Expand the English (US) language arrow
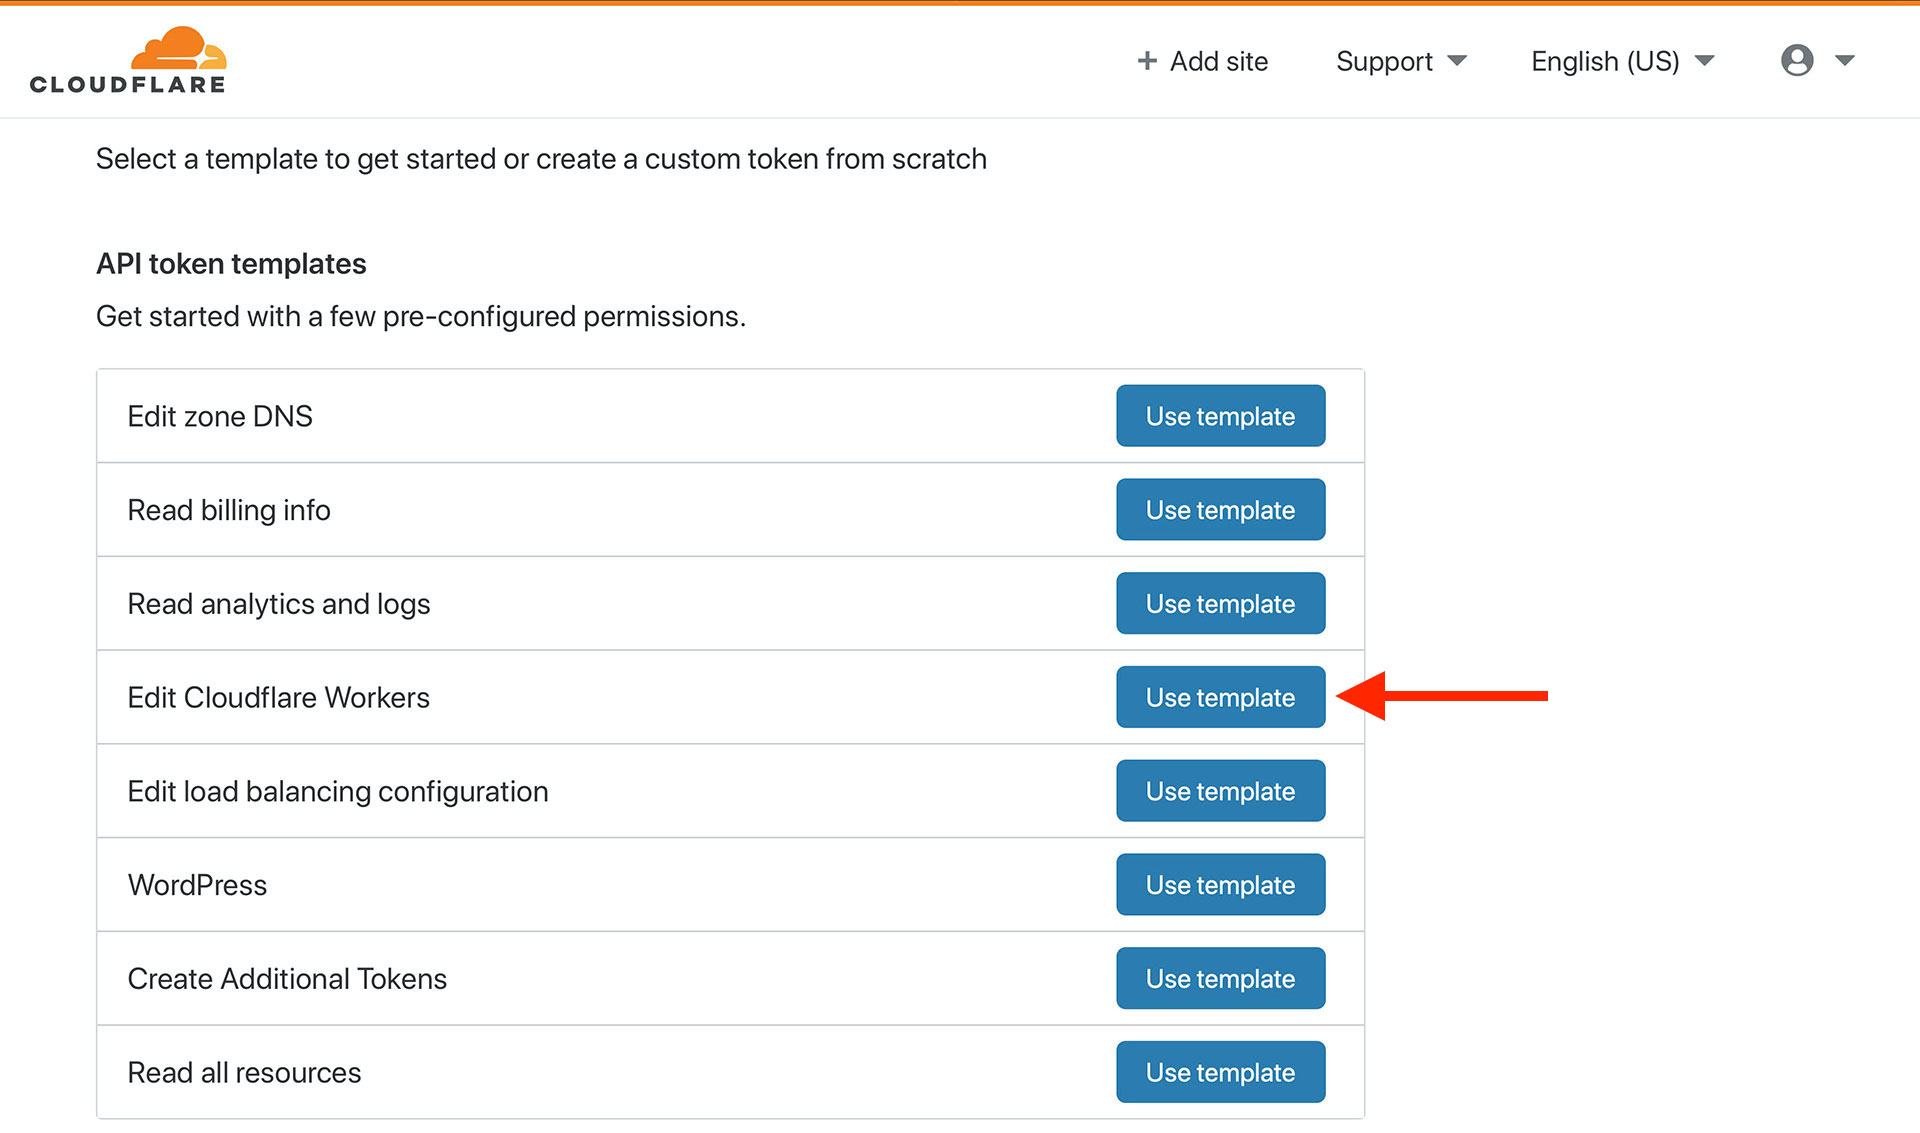Viewport: 1920px width, 1133px height. (x=1705, y=61)
